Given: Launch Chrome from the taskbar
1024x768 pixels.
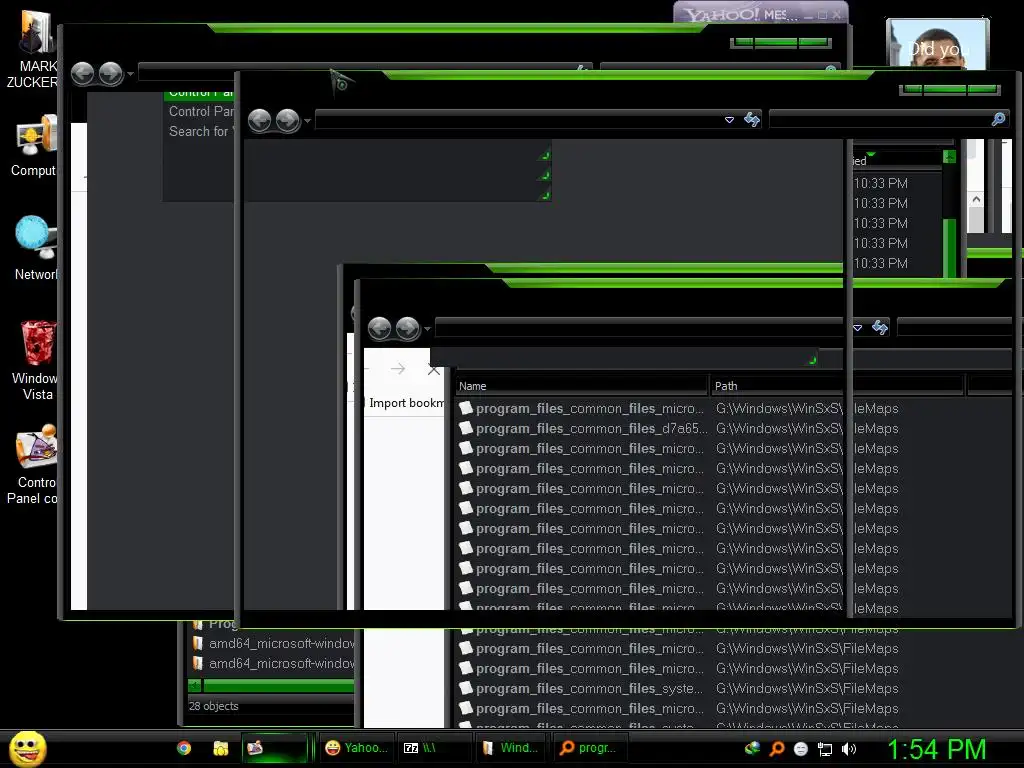Looking at the screenshot, I should click(184, 748).
